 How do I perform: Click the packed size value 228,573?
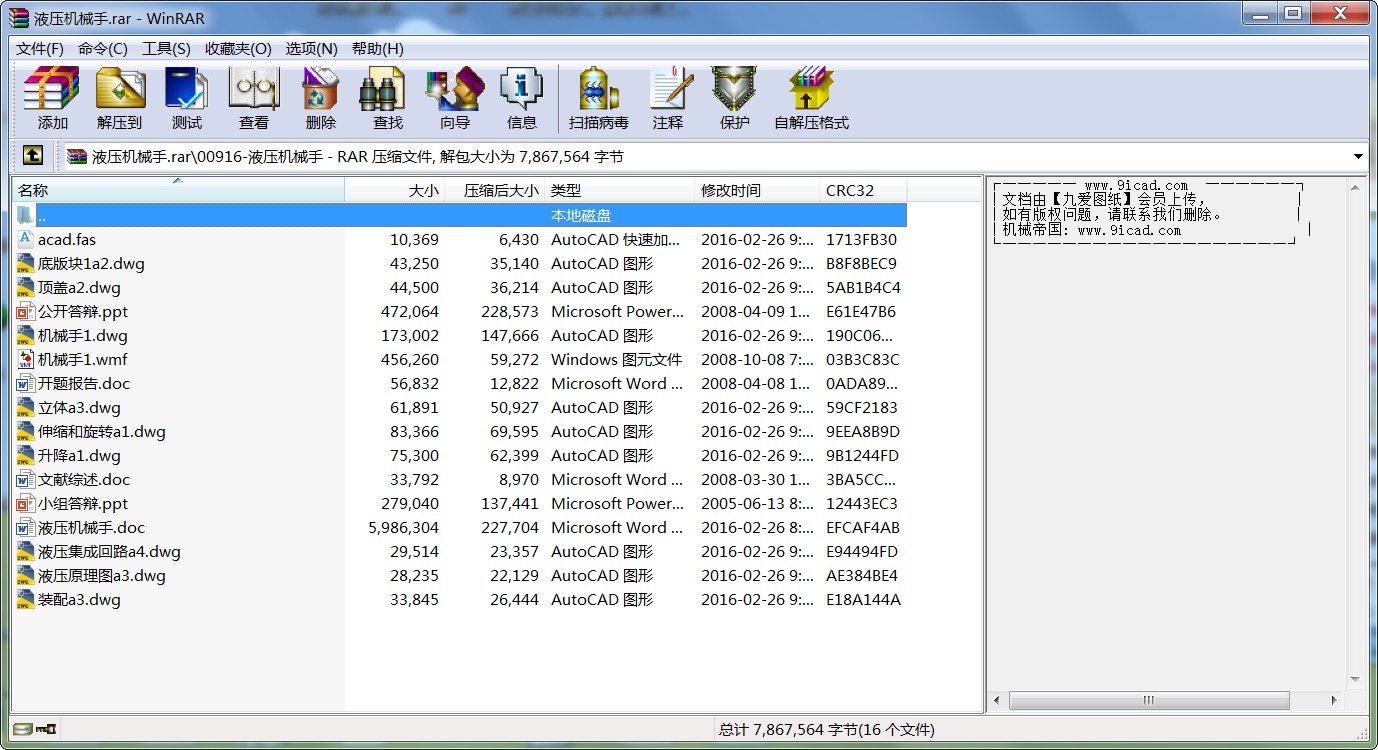509,311
